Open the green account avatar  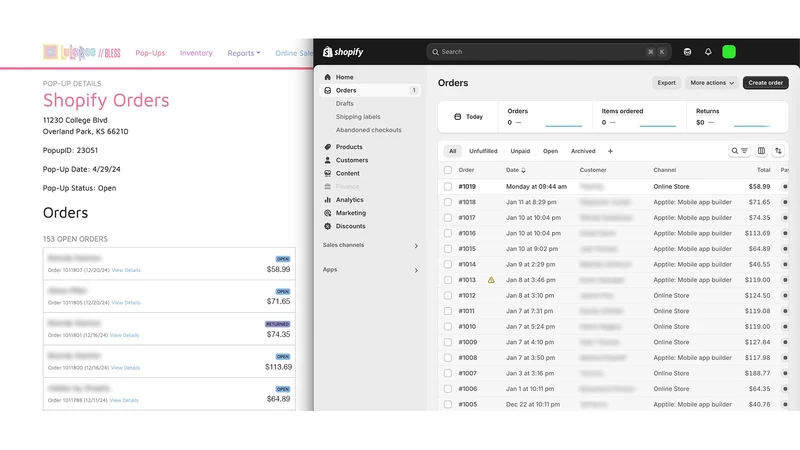tap(729, 52)
